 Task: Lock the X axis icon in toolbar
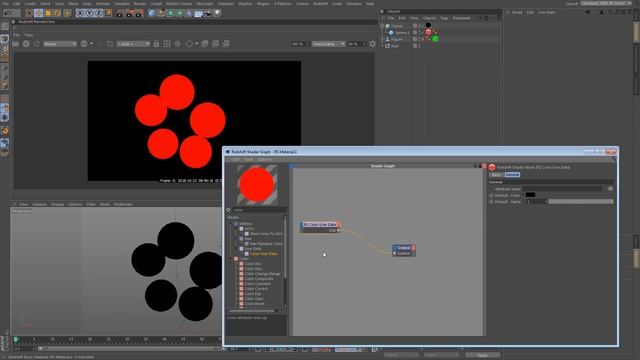(x=80, y=13)
